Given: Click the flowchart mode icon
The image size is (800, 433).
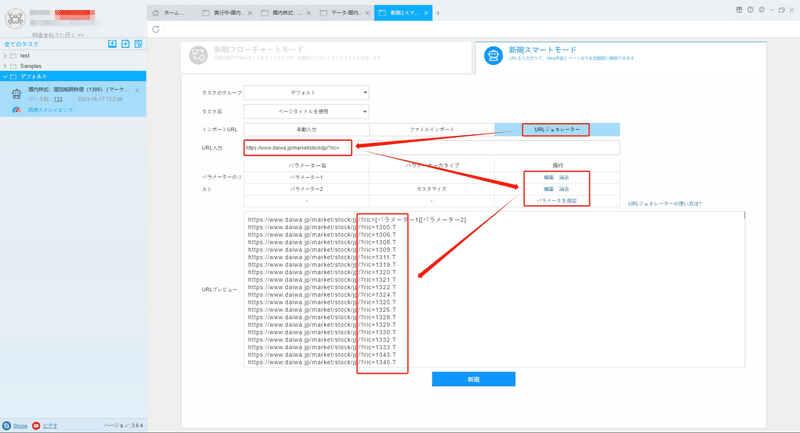Looking at the screenshot, I should click(198, 55).
